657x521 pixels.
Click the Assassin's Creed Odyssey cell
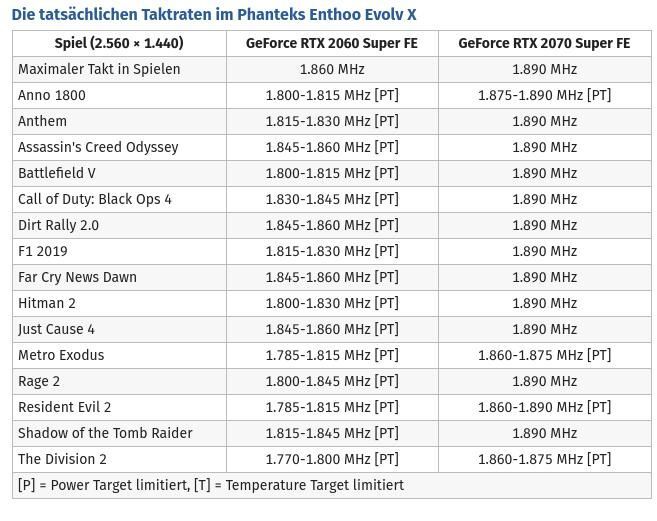pos(98,147)
